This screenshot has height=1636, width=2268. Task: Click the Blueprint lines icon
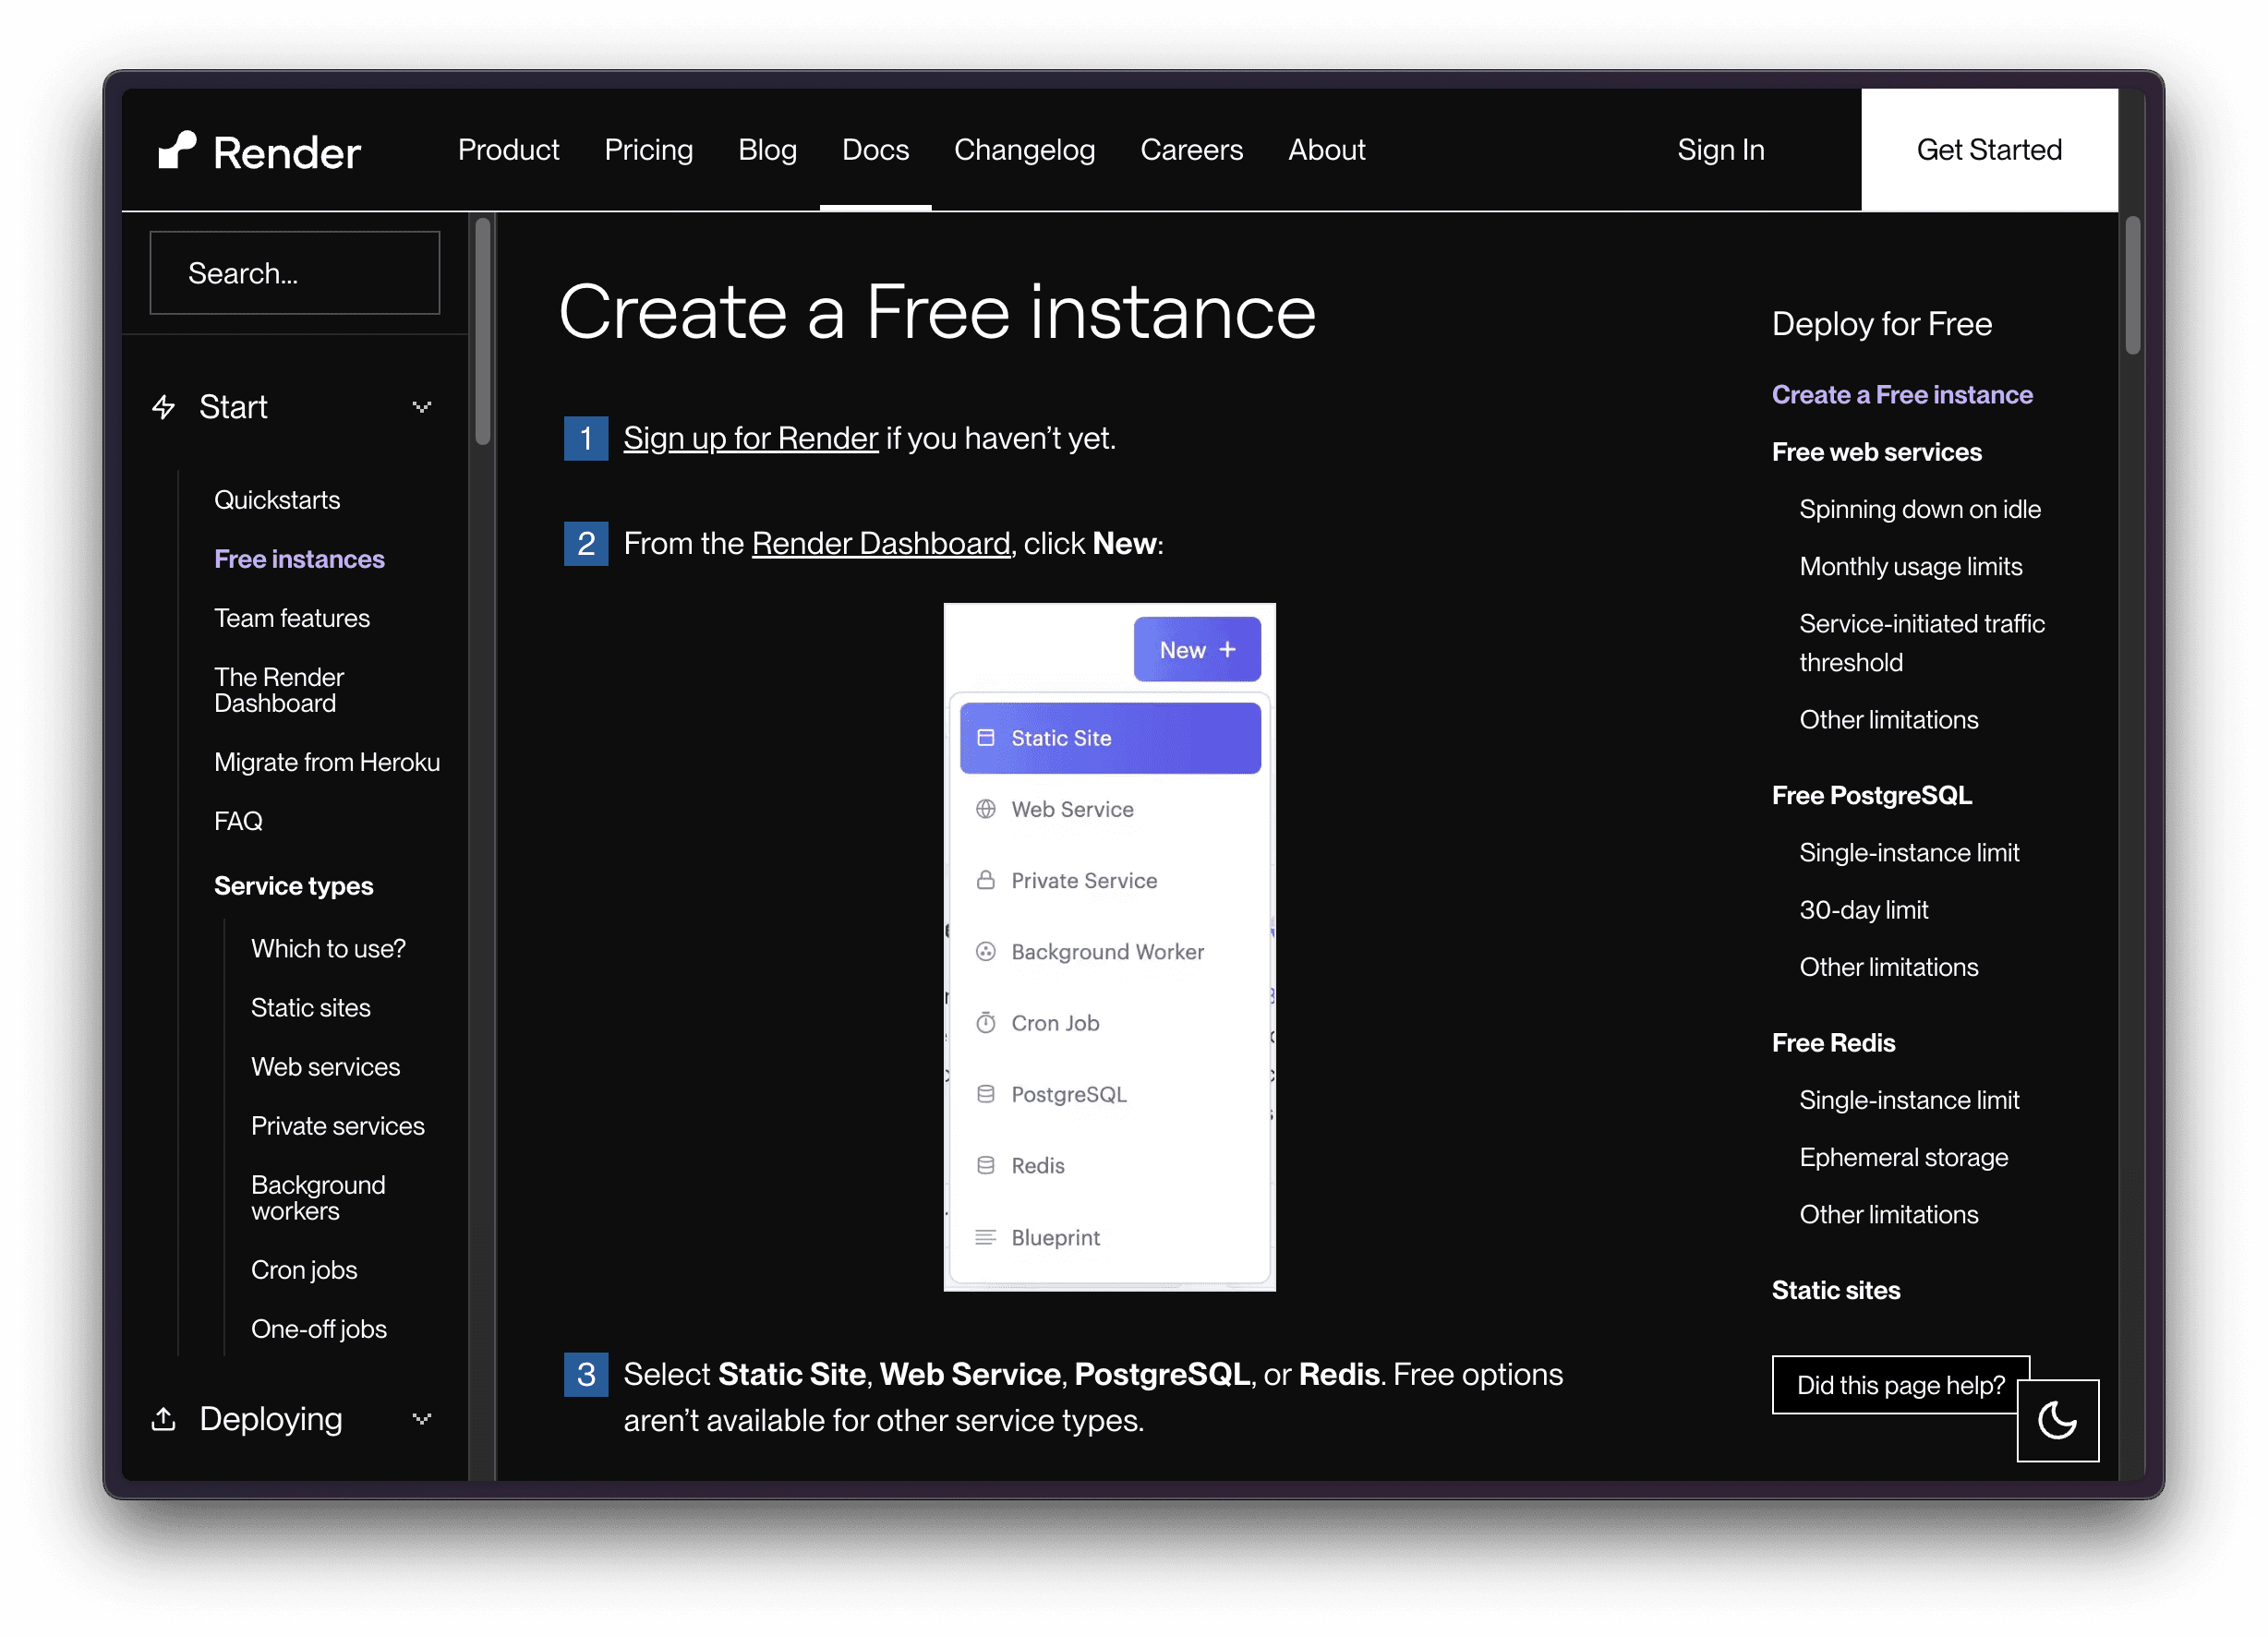(986, 1237)
